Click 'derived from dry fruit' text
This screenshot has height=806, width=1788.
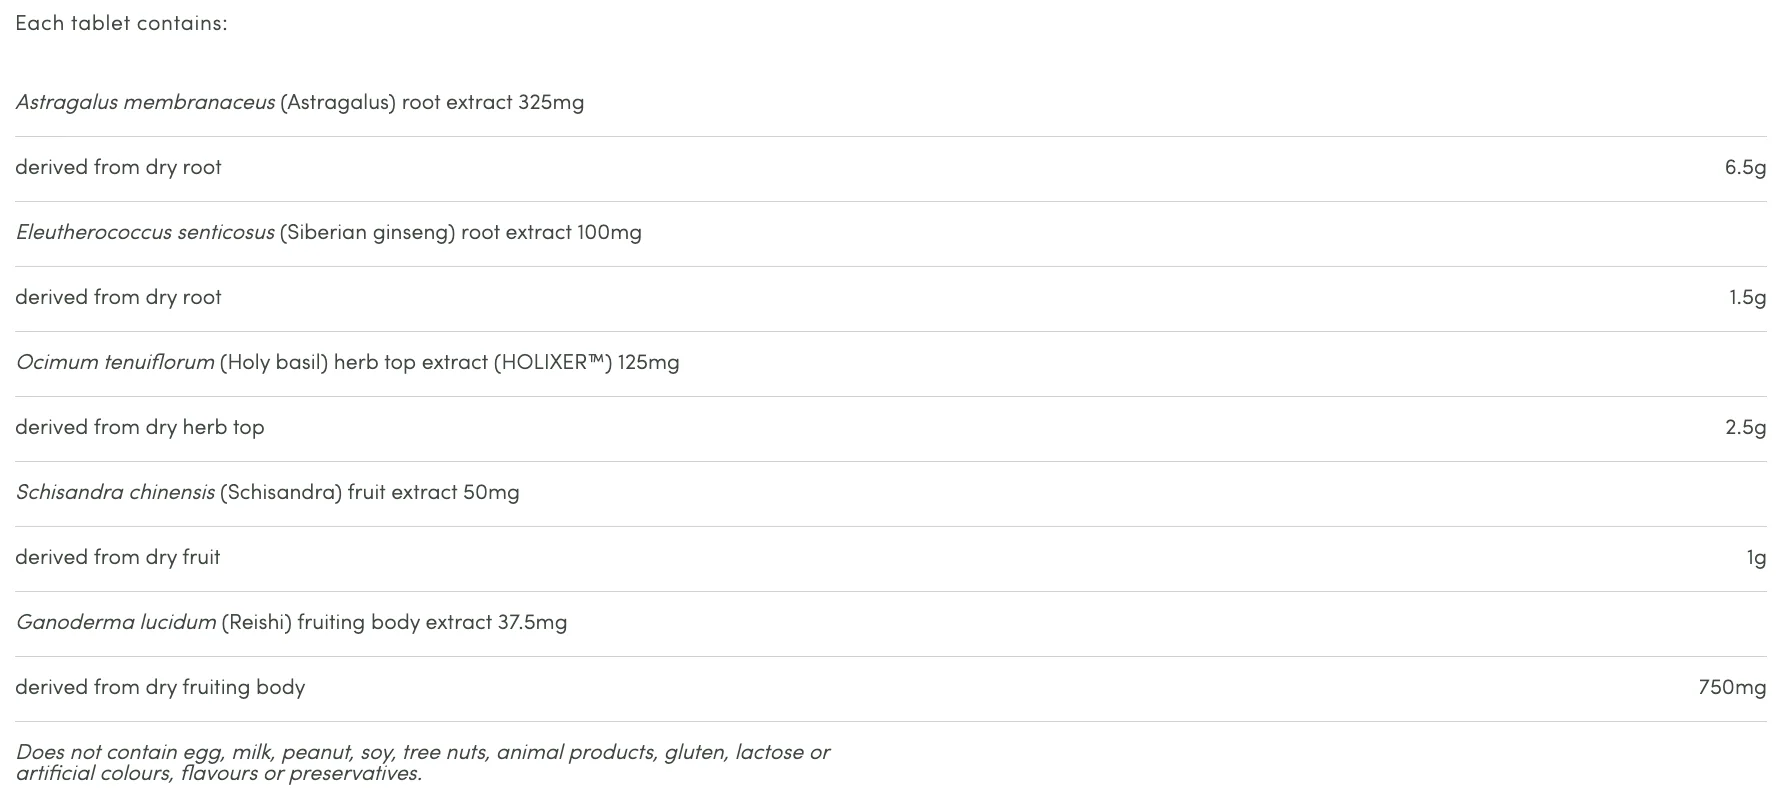tap(118, 557)
